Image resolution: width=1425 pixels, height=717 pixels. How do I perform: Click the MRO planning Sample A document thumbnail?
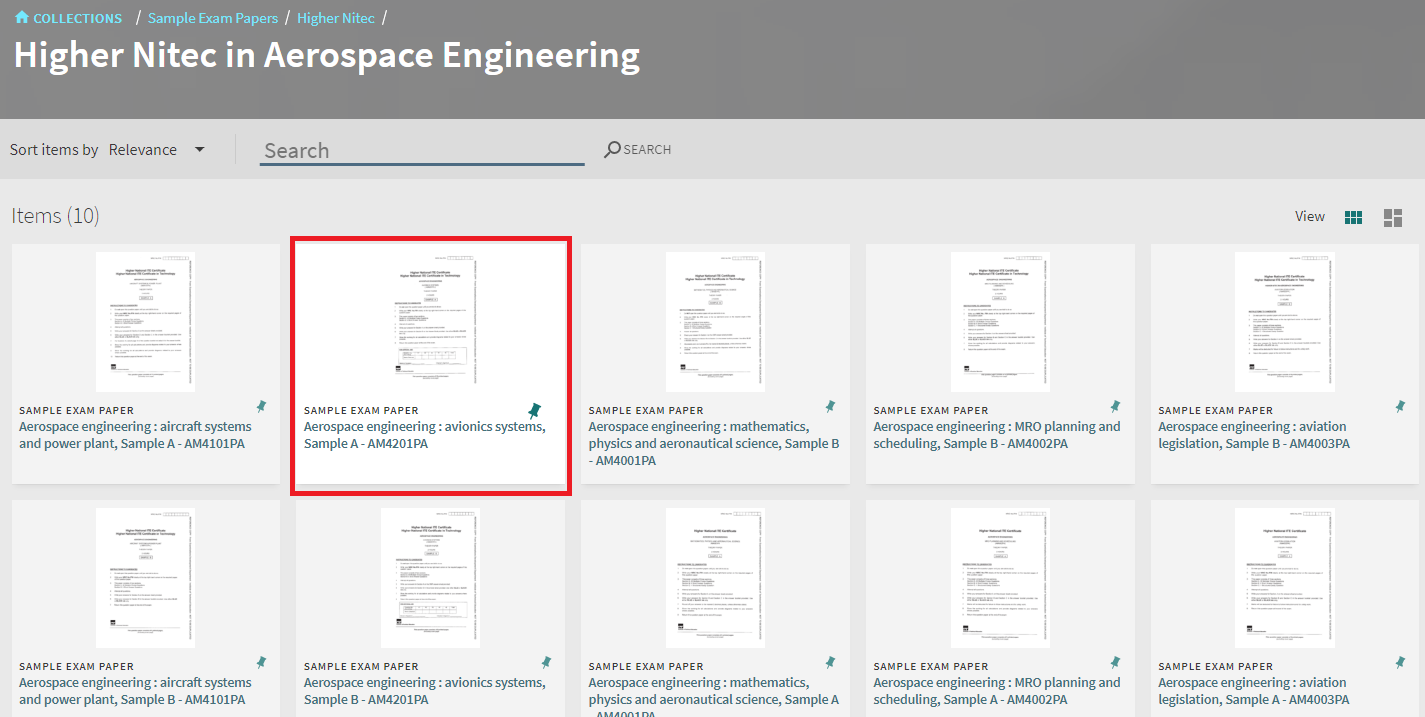coord(1000,577)
